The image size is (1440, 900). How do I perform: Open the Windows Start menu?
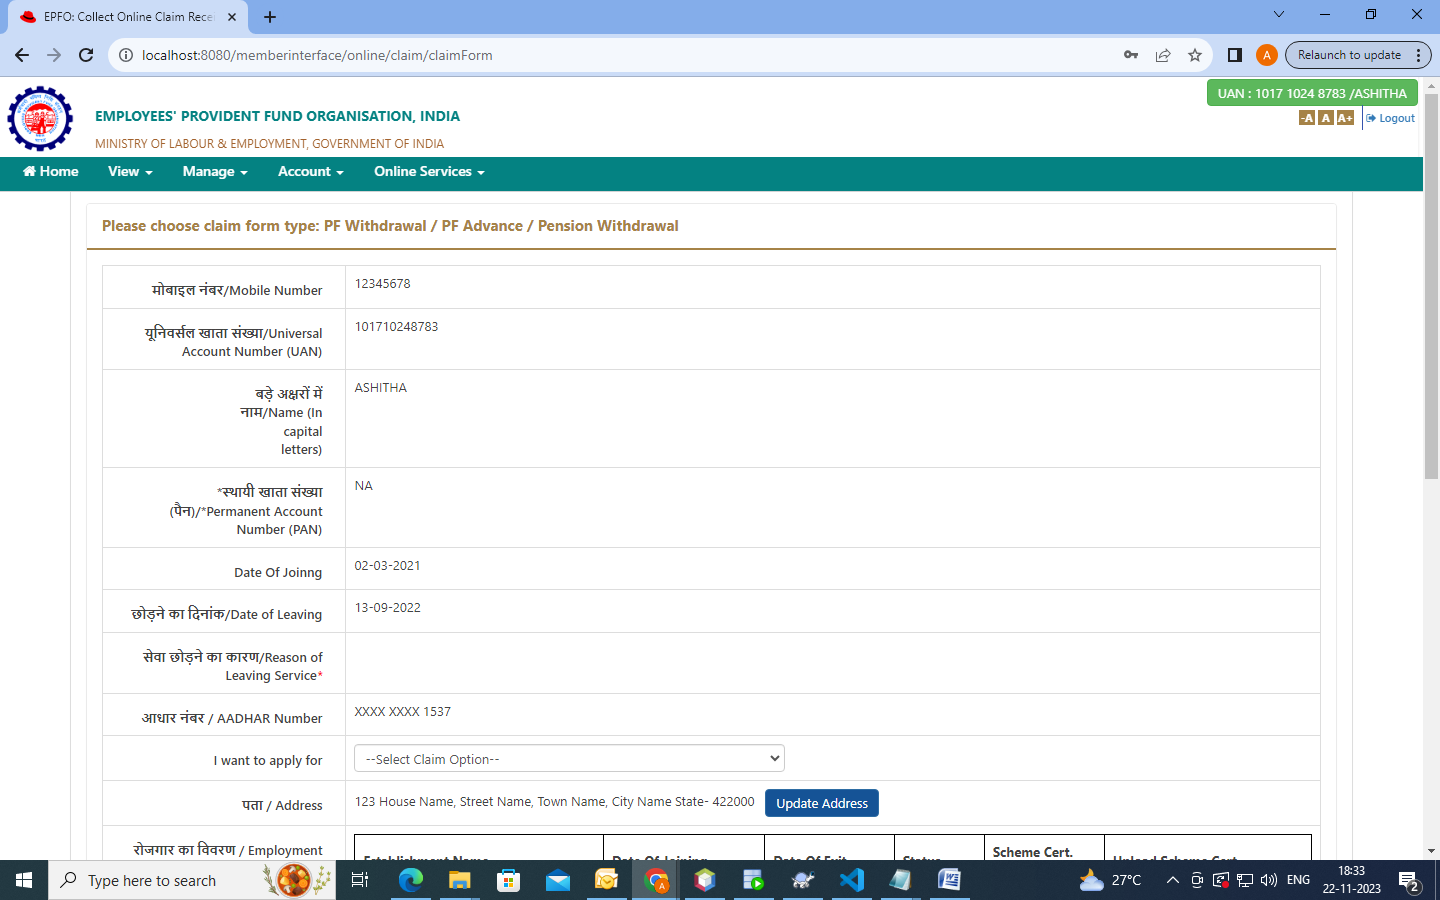pyautogui.click(x=24, y=880)
